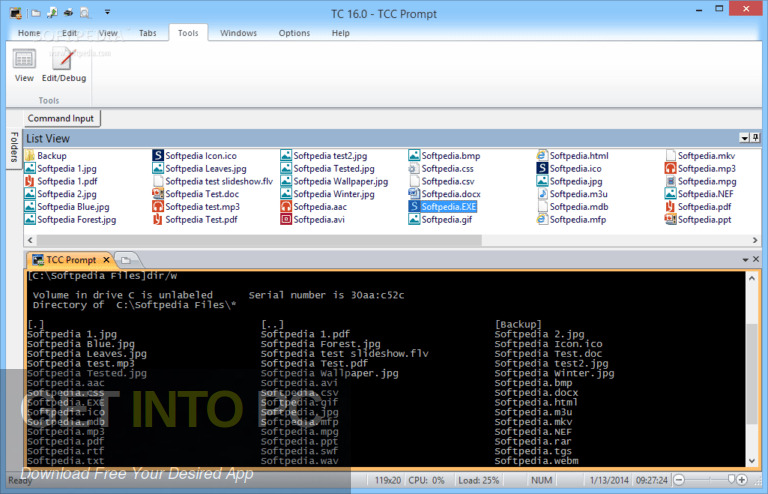This screenshot has height=494, width=768.
Task: Select Softpedia.avi file
Action: (312, 219)
